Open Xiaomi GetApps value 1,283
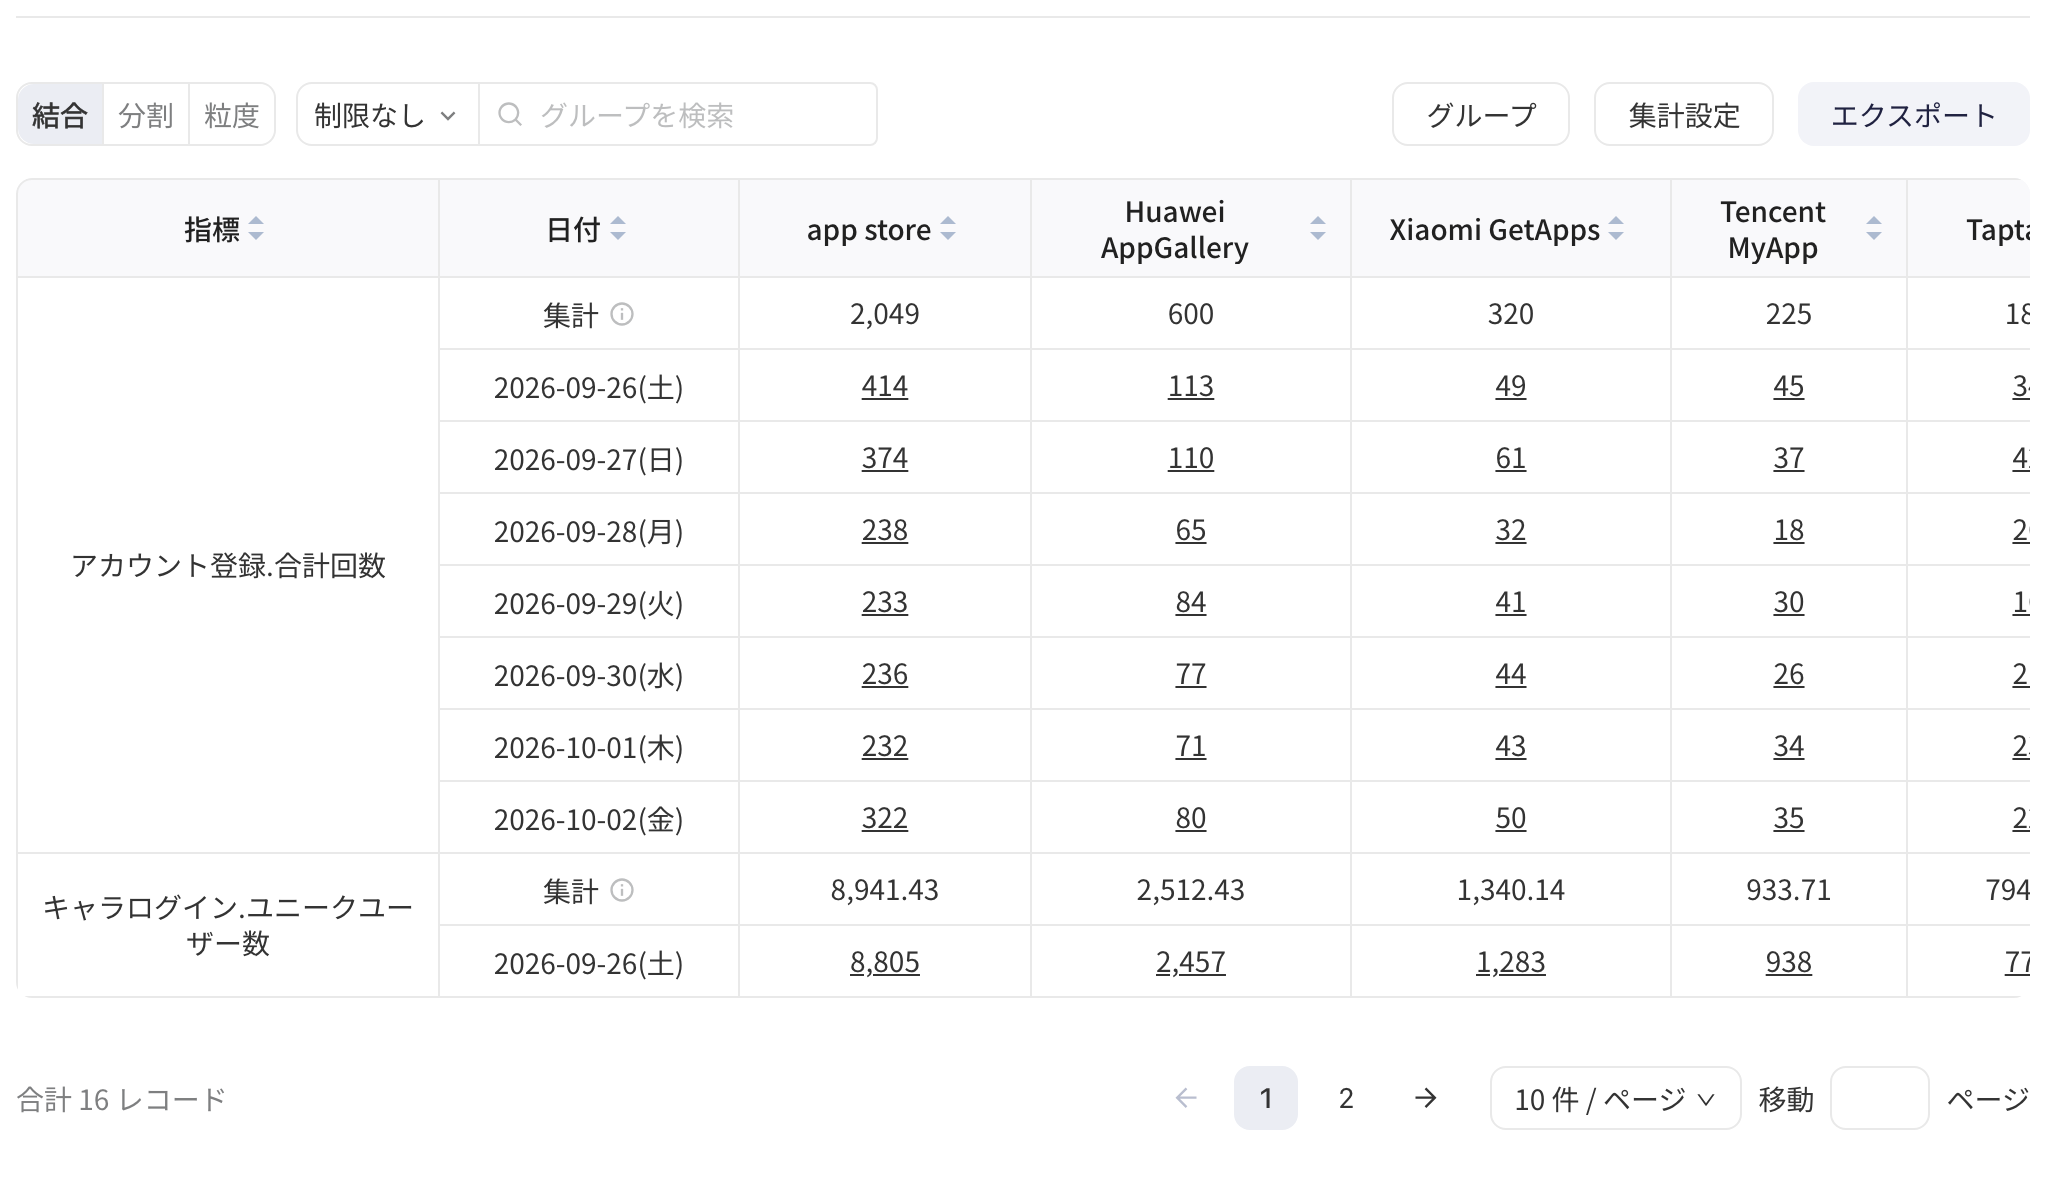Image resolution: width=2046 pixels, height=1198 pixels. [x=1511, y=962]
